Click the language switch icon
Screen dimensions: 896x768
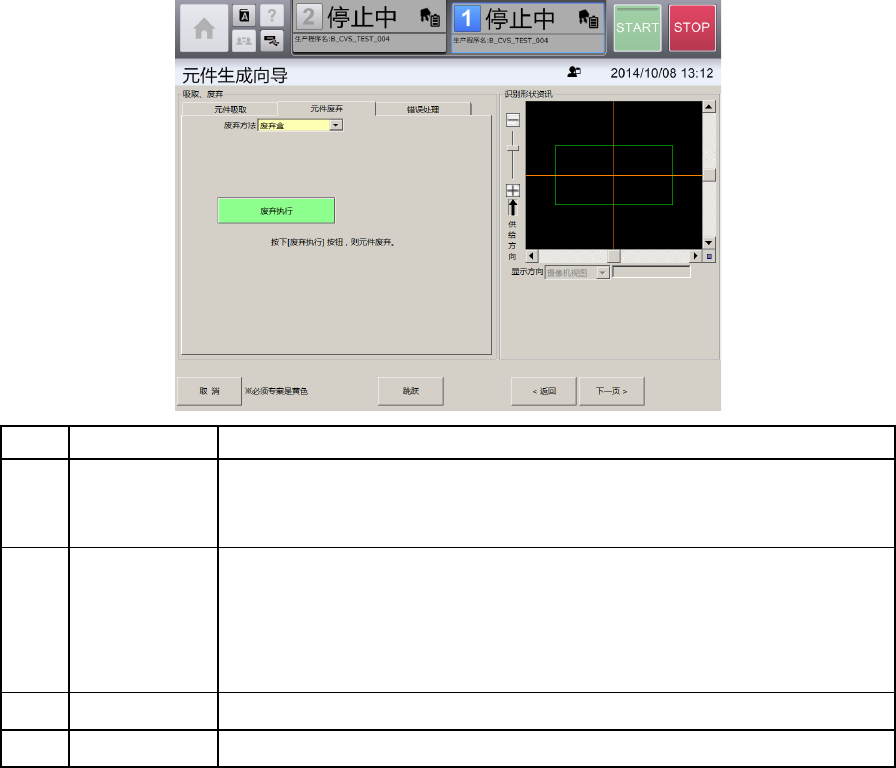(x=243, y=16)
